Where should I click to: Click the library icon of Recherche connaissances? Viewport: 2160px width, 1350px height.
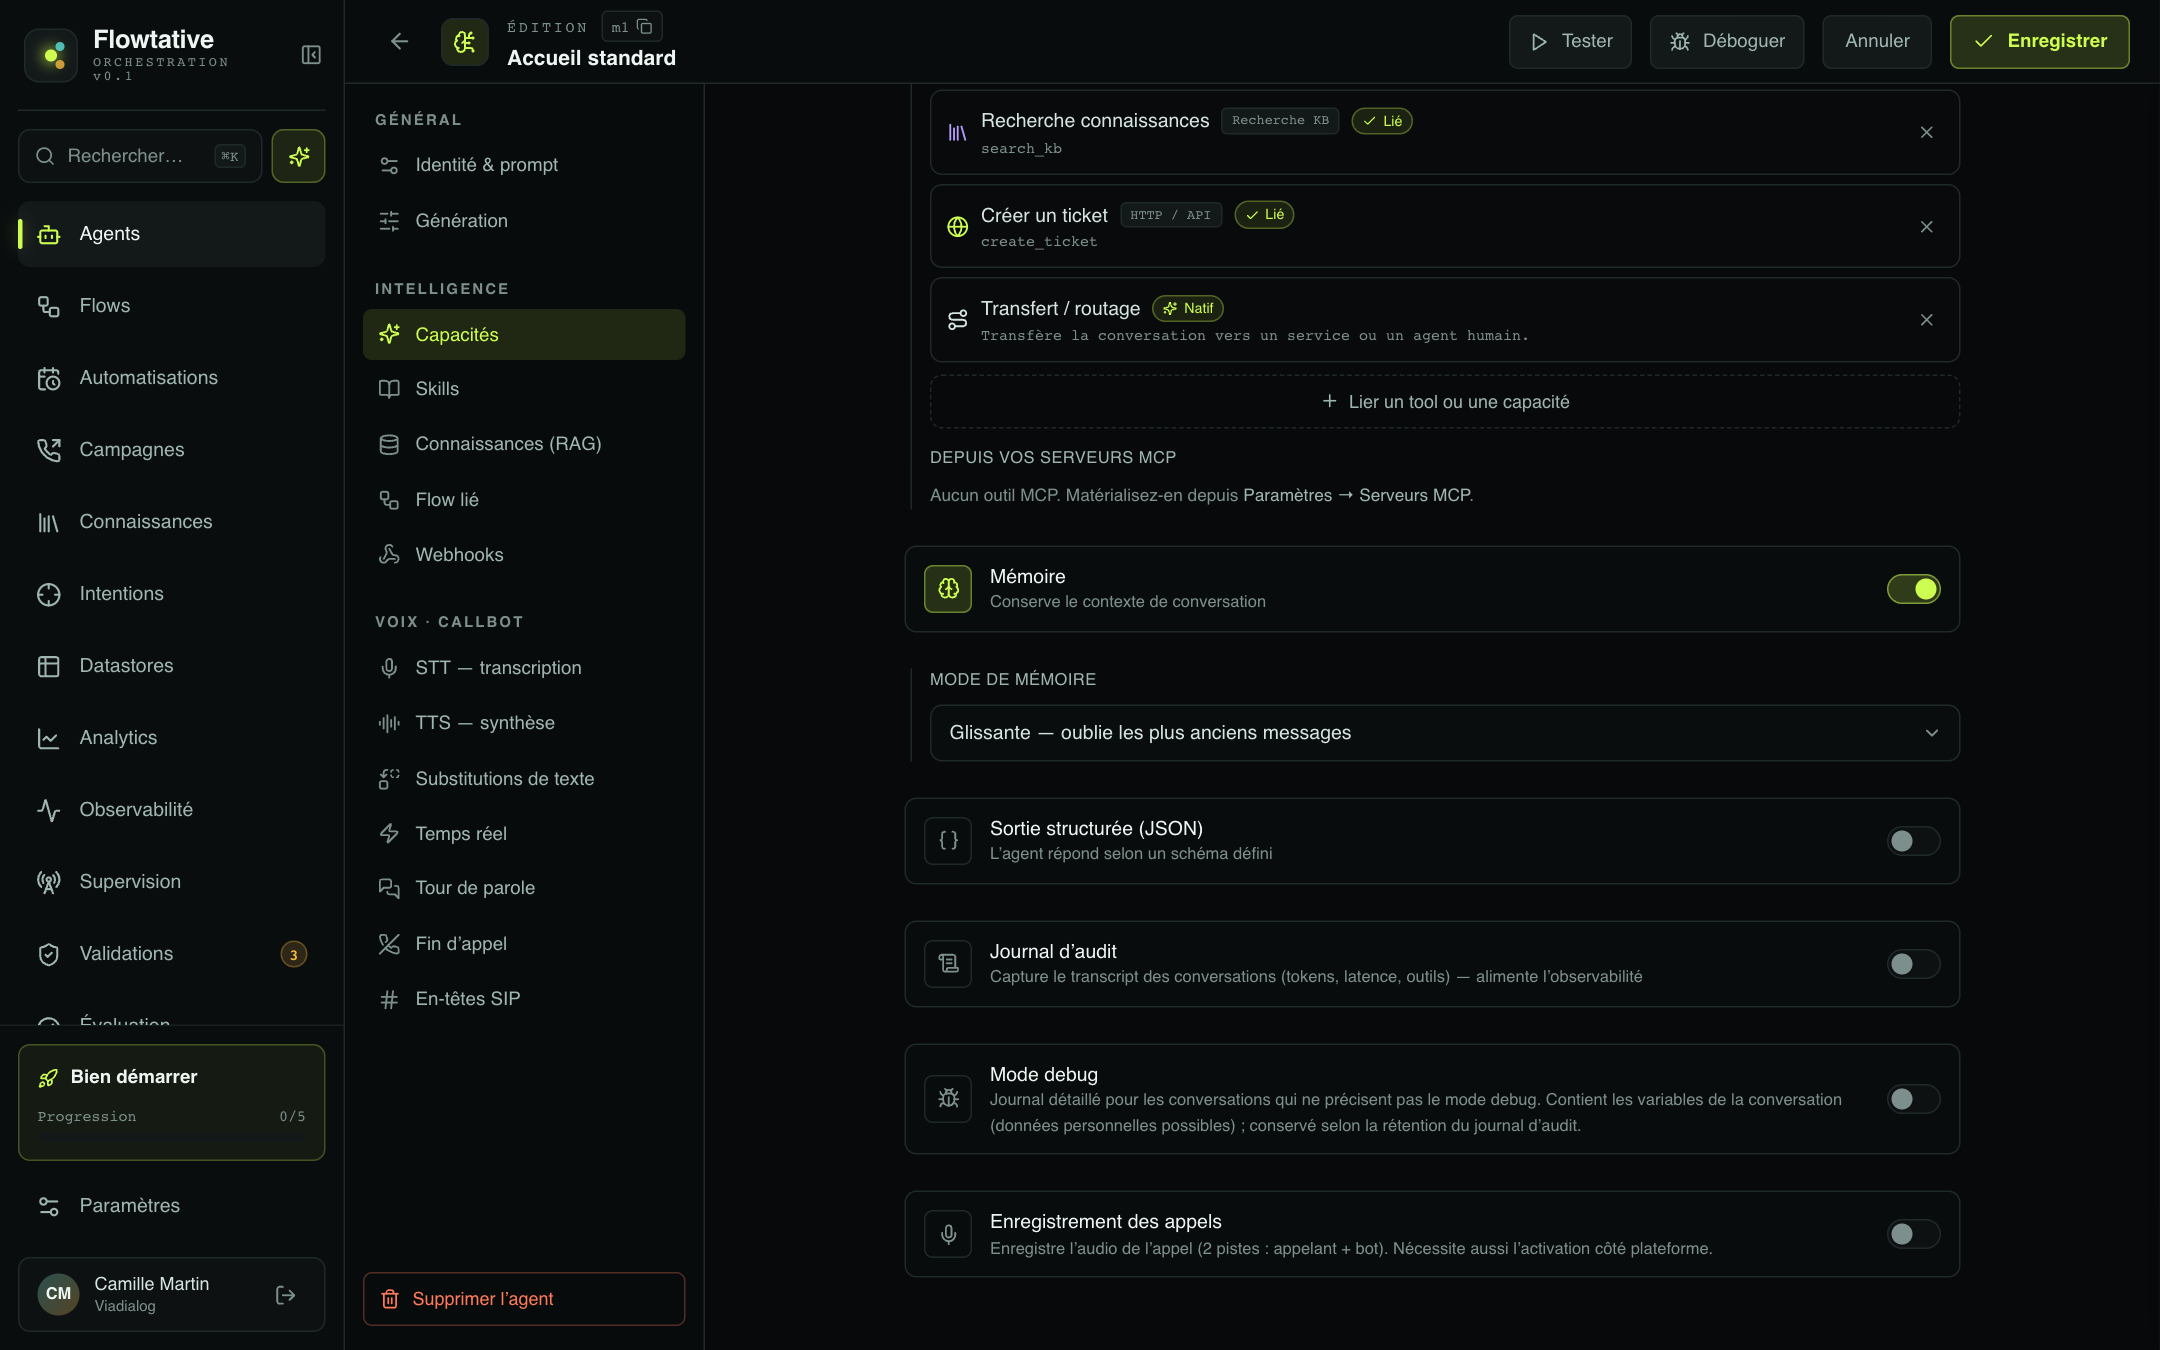pyautogui.click(x=957, y=133)
